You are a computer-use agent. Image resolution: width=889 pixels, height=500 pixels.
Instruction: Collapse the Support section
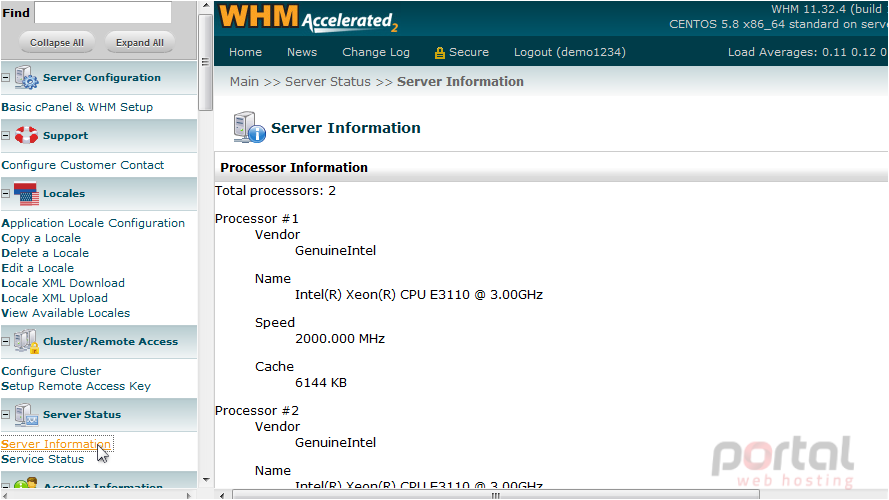pyautogui.click(x=6, y=135)
